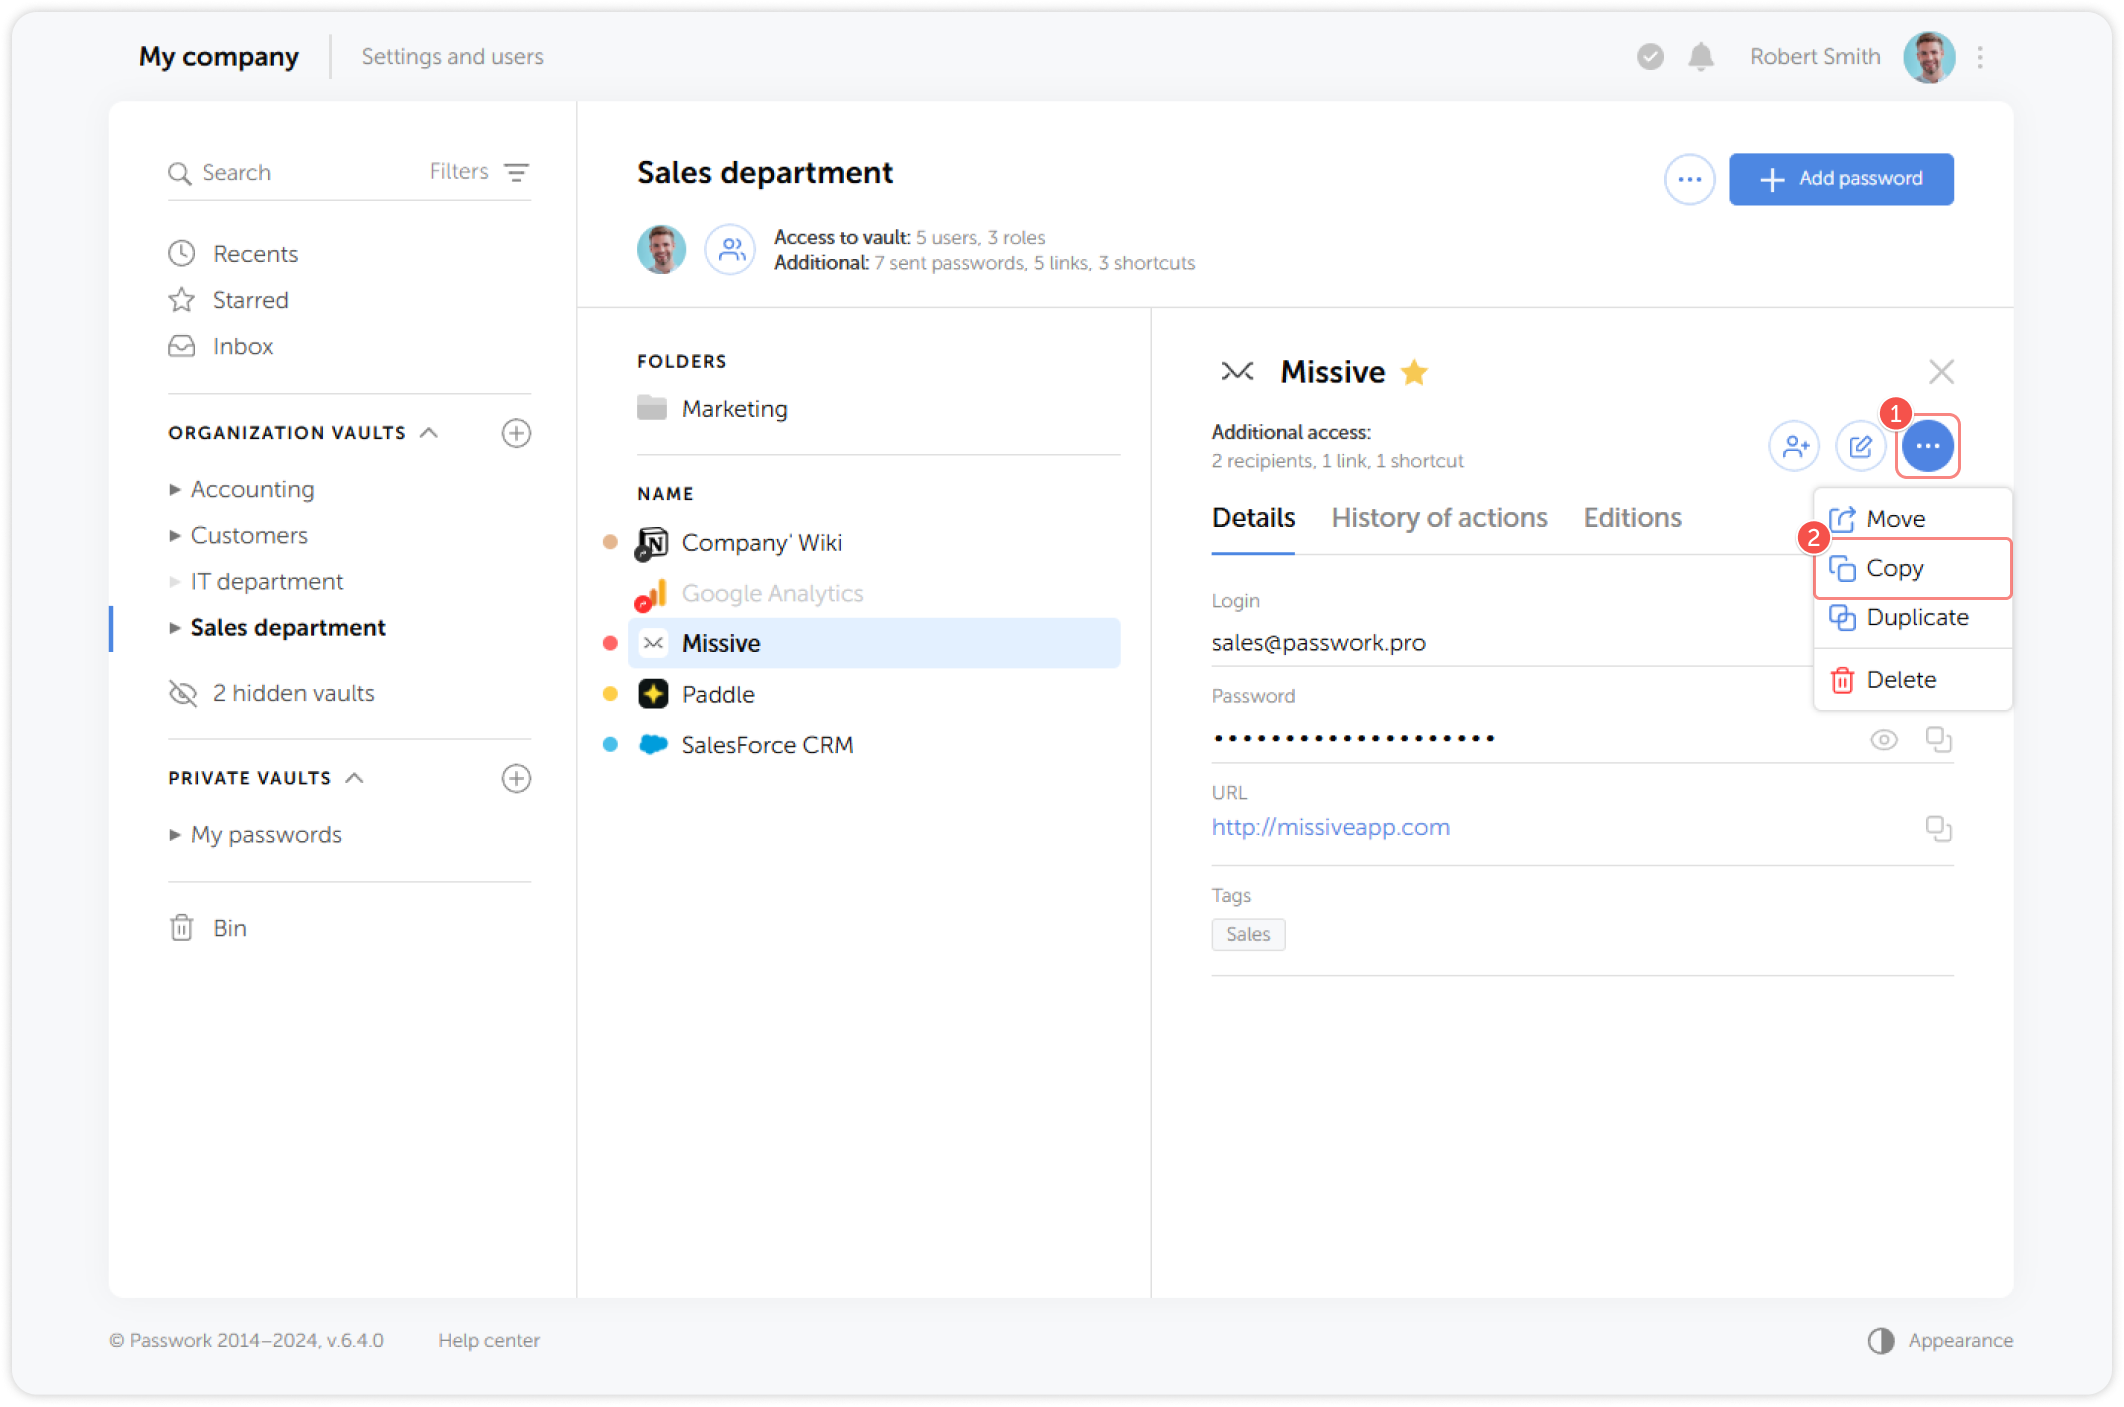Image resolution: width=2124 pixels, height=1407 pixels.
Task: Expand the Accounting vault
Action: tap(175, 489)
